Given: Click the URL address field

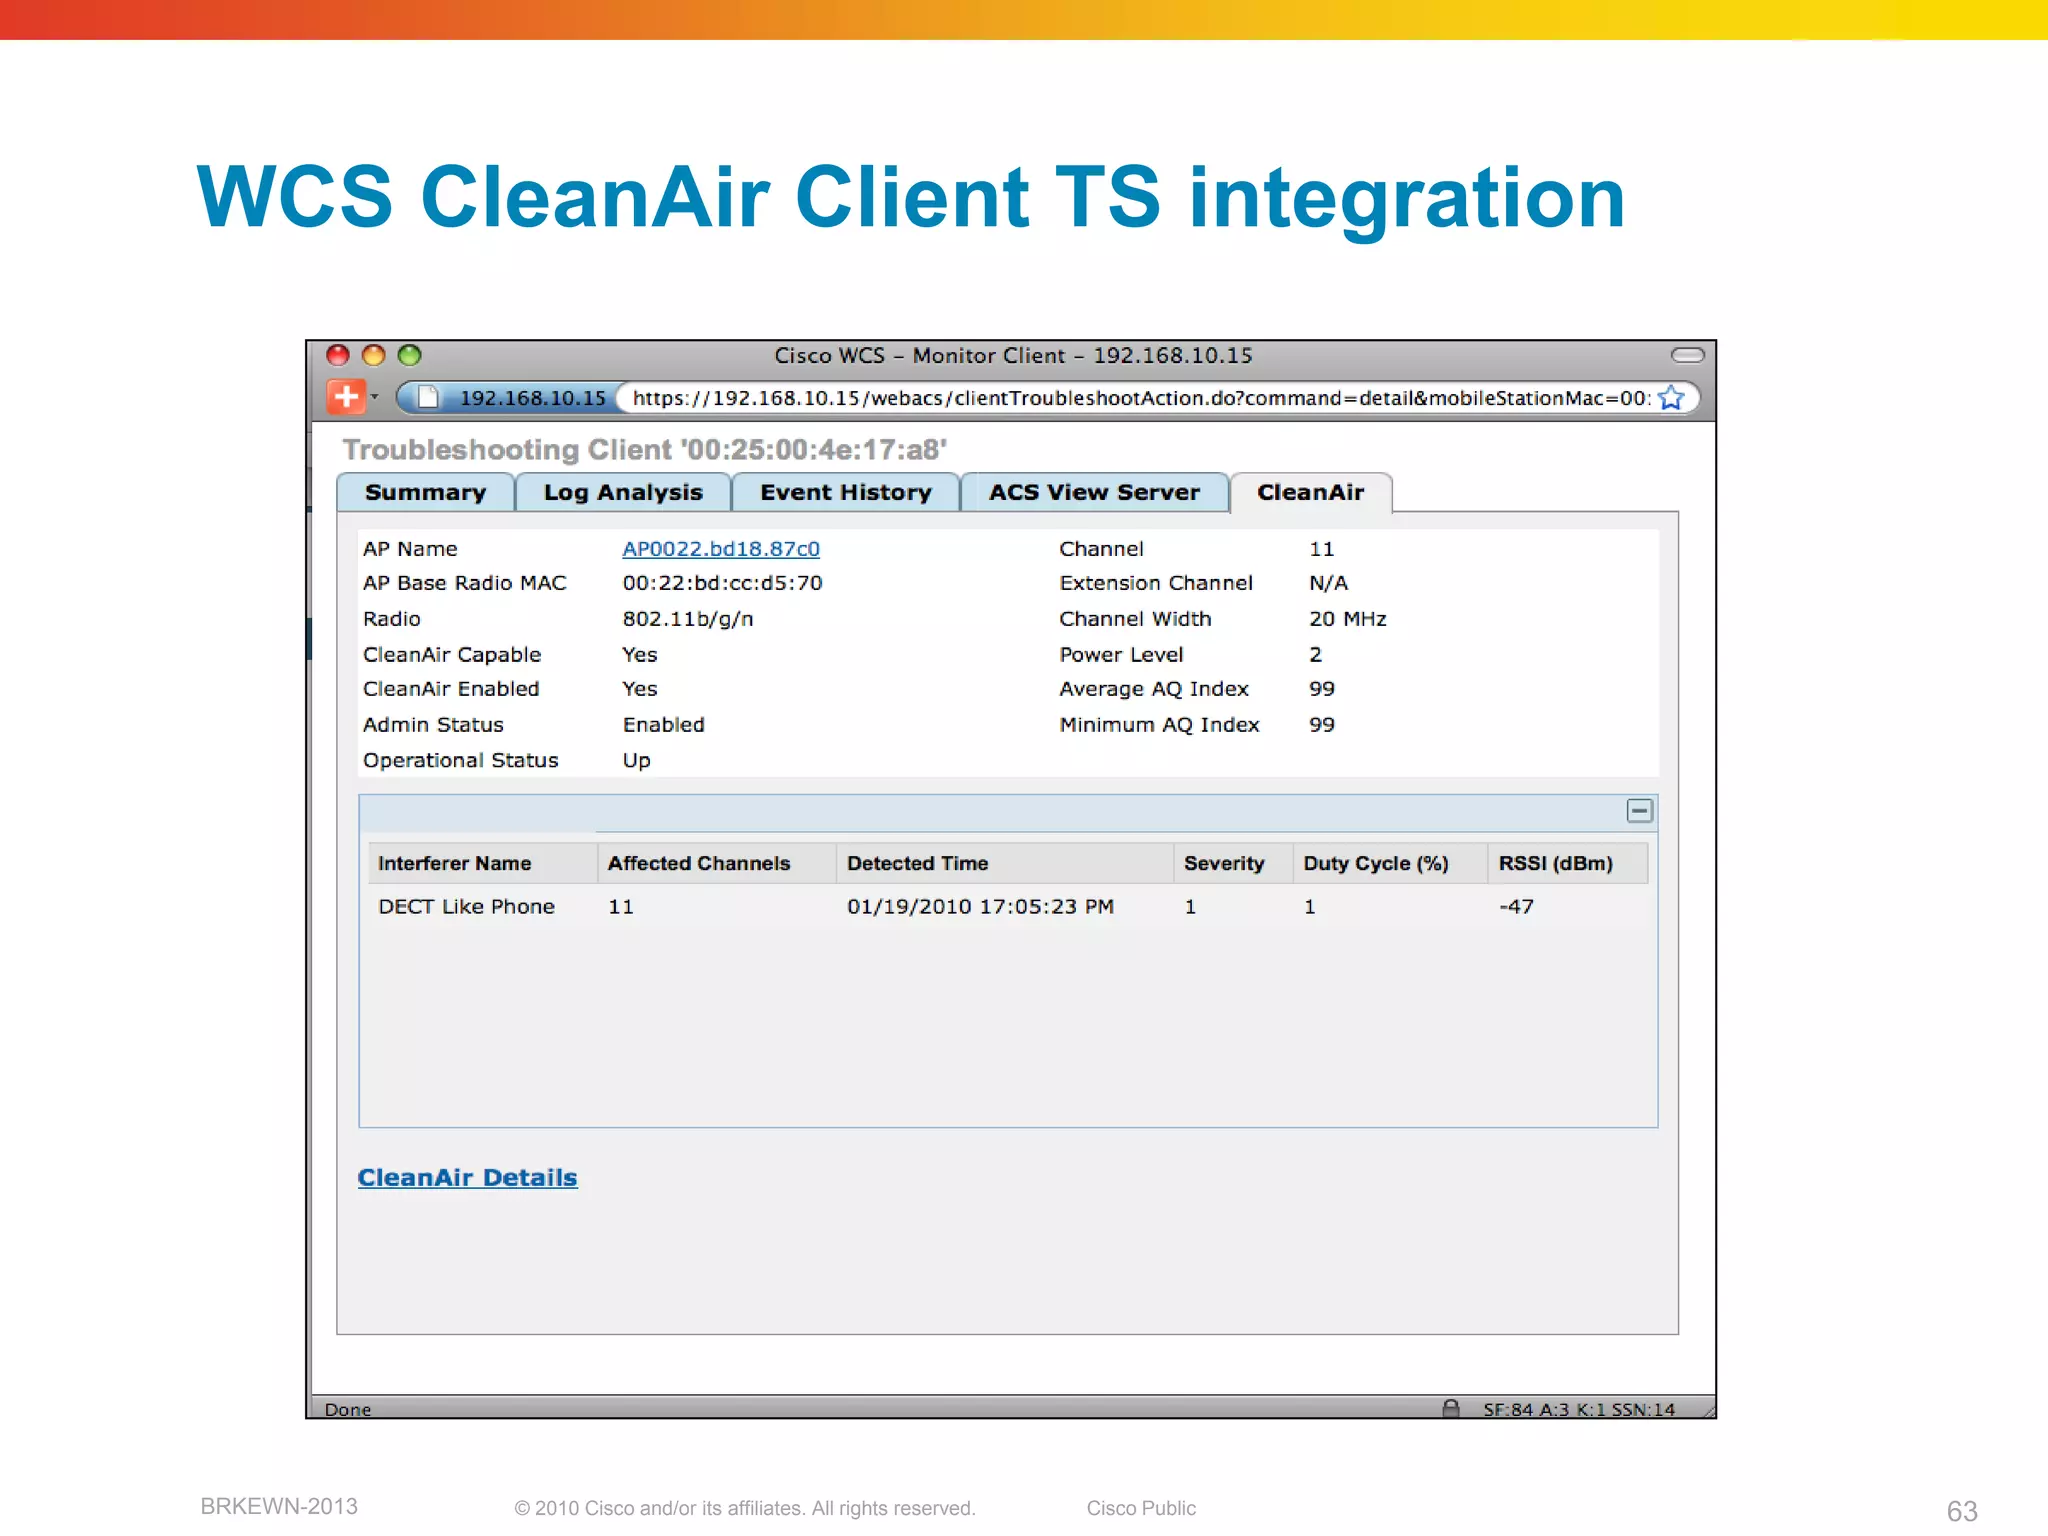Looking at the screenshot, I should [1140, 398].
